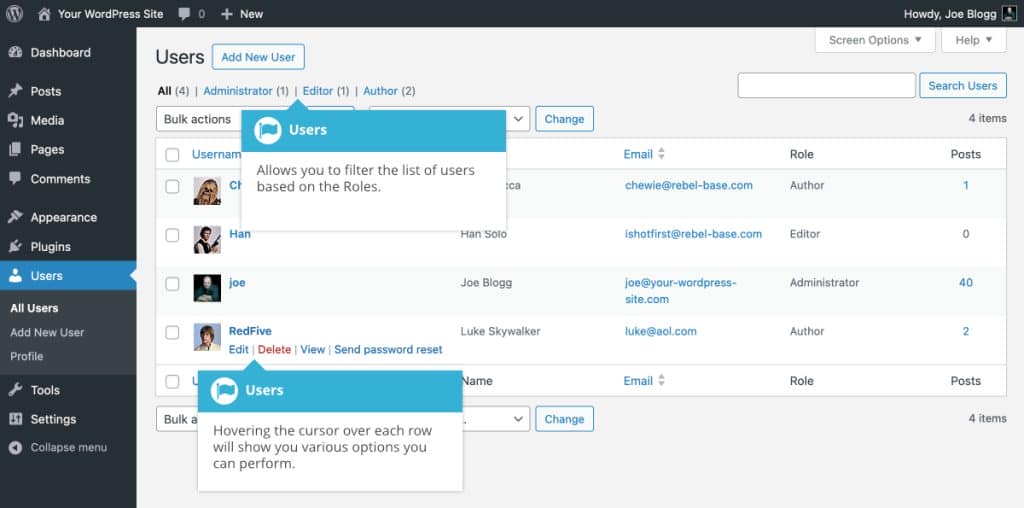Click the home icon beside Your WordPress Site
1024x508 pixels.
[x=44, y=14]
